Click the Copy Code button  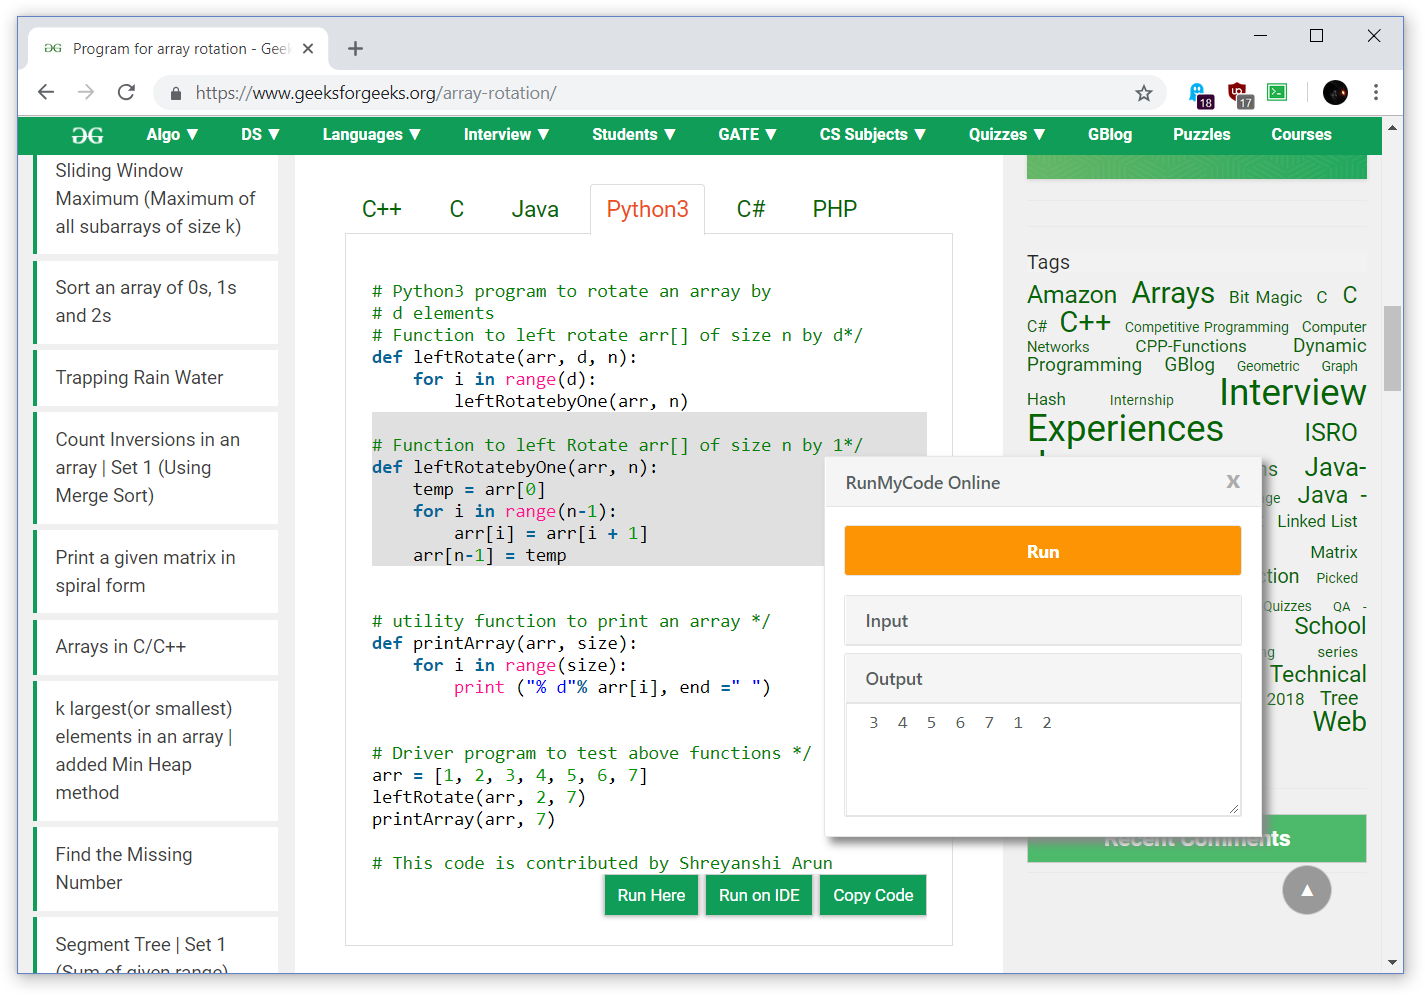(873, 895)
